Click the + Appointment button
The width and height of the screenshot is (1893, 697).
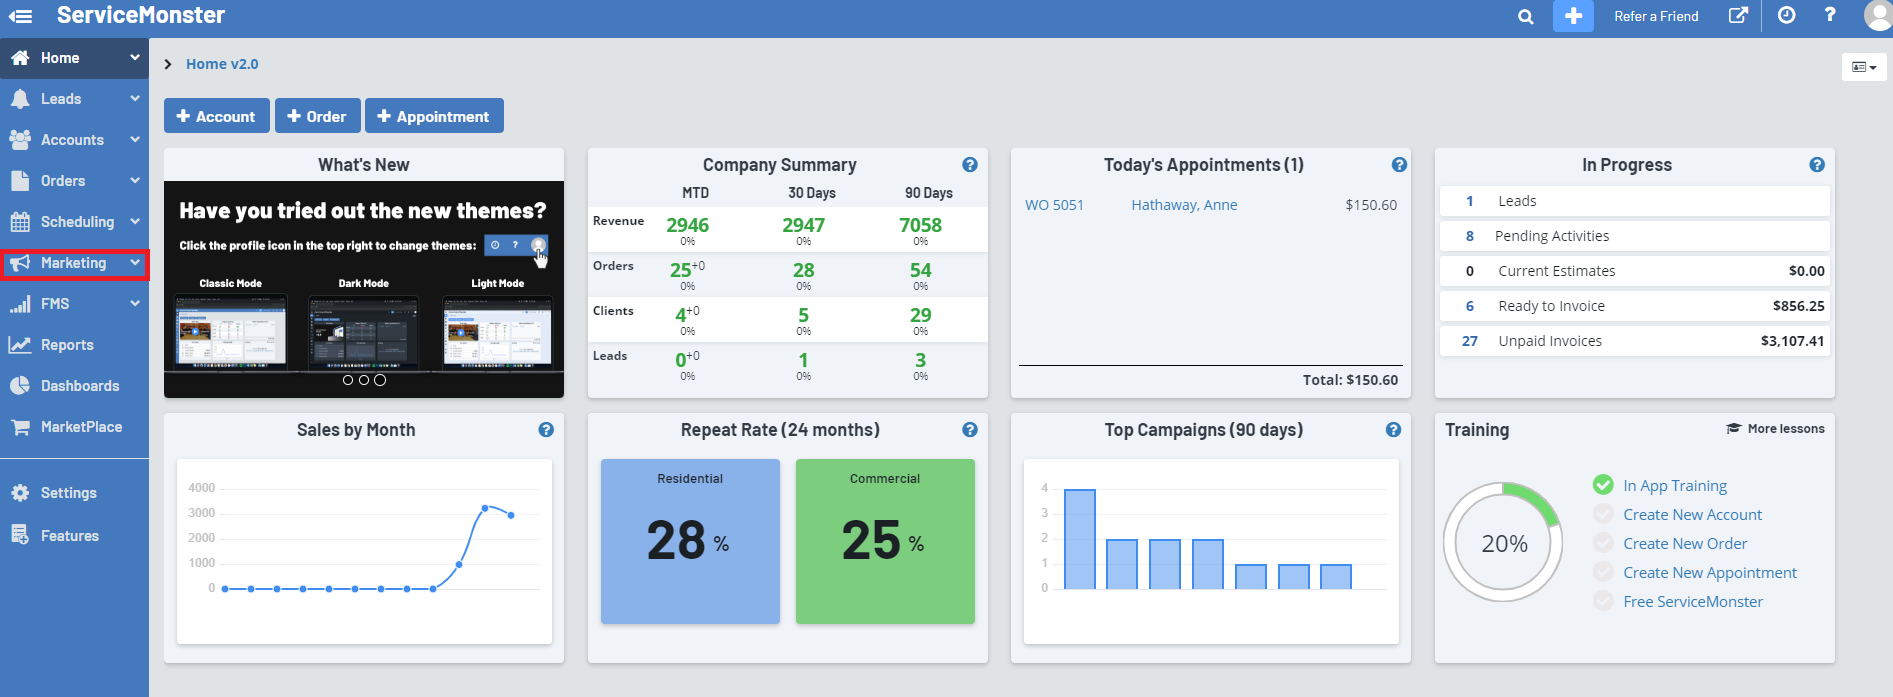[x=433, y=116]
